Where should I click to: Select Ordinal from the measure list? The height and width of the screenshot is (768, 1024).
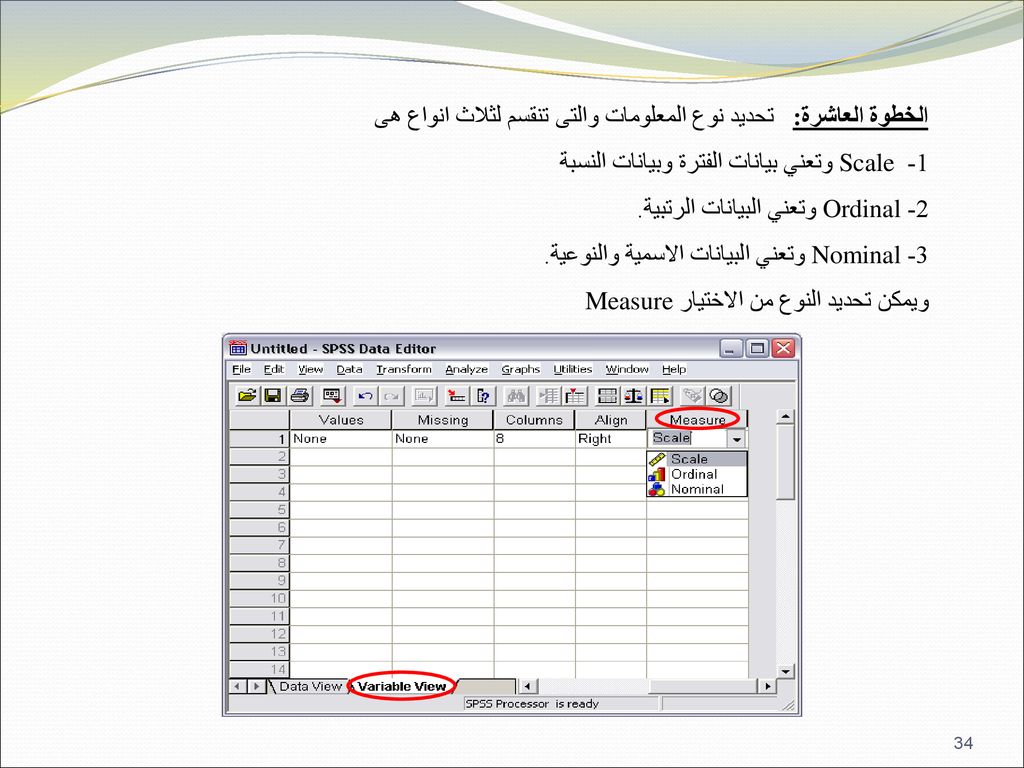(697, 474)
